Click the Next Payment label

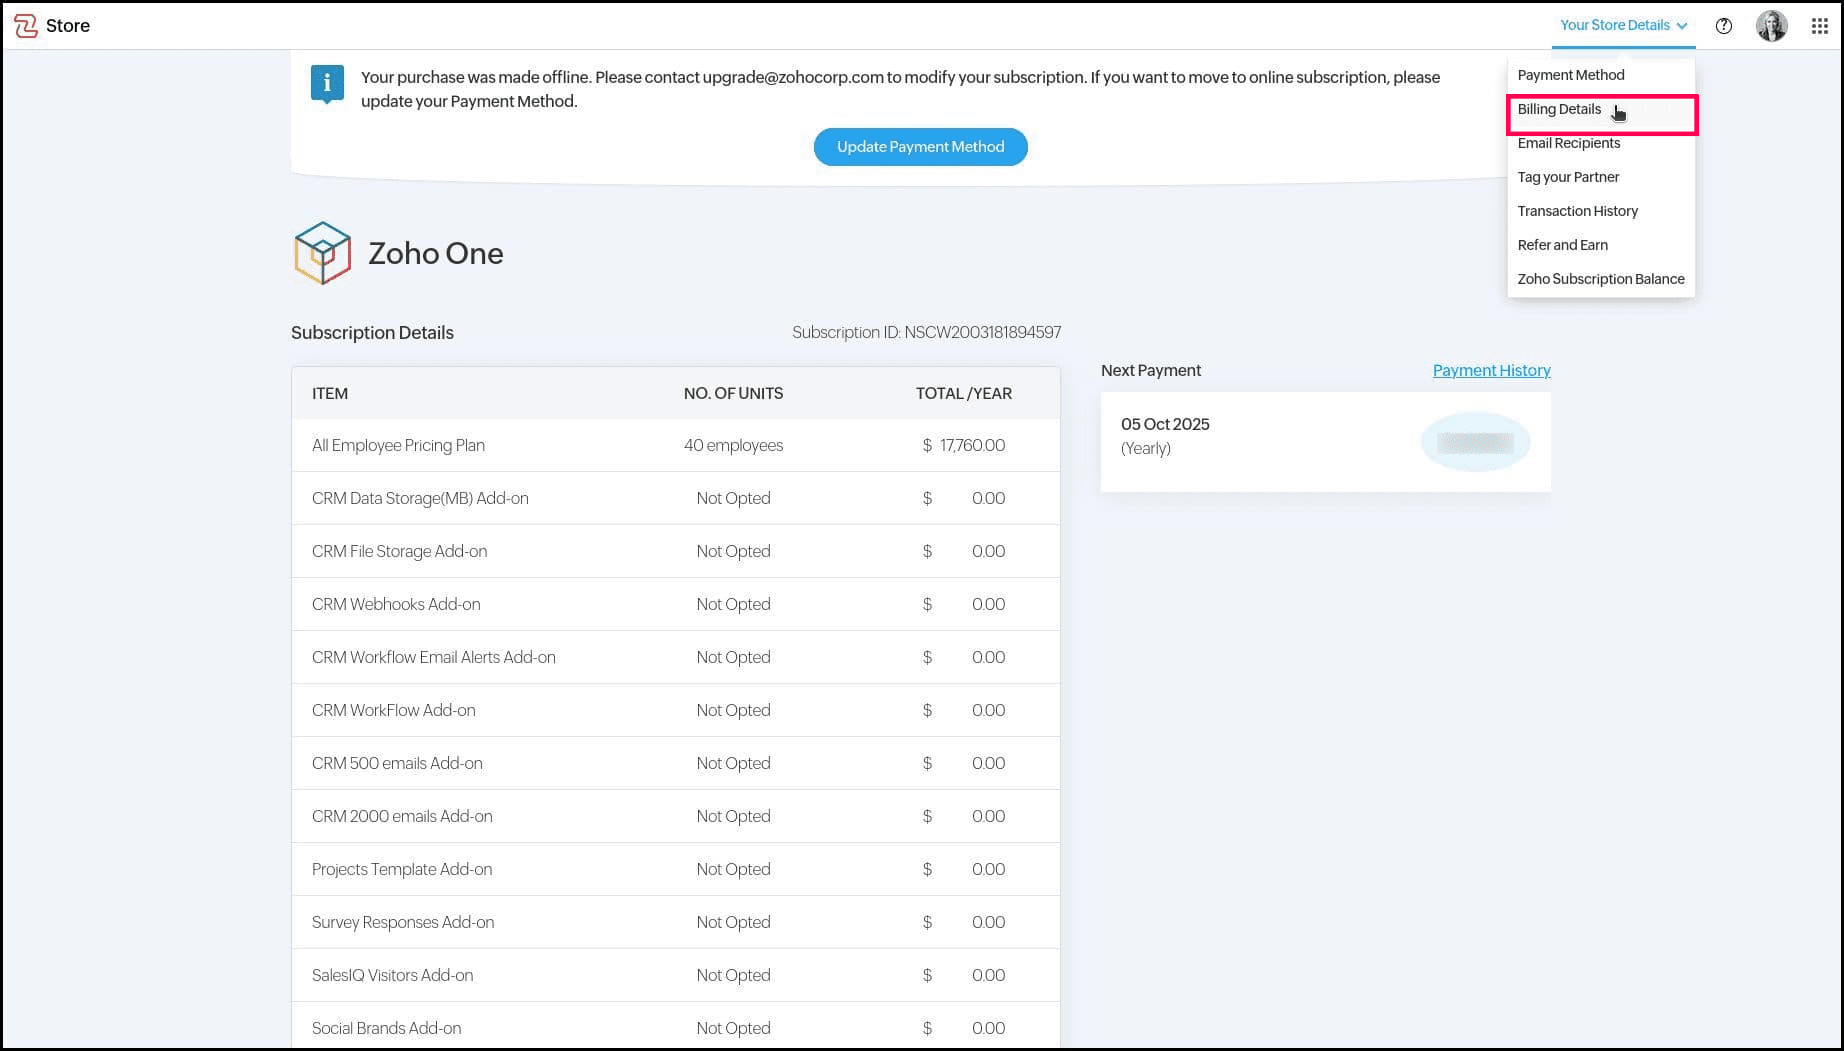(1150, 370)
